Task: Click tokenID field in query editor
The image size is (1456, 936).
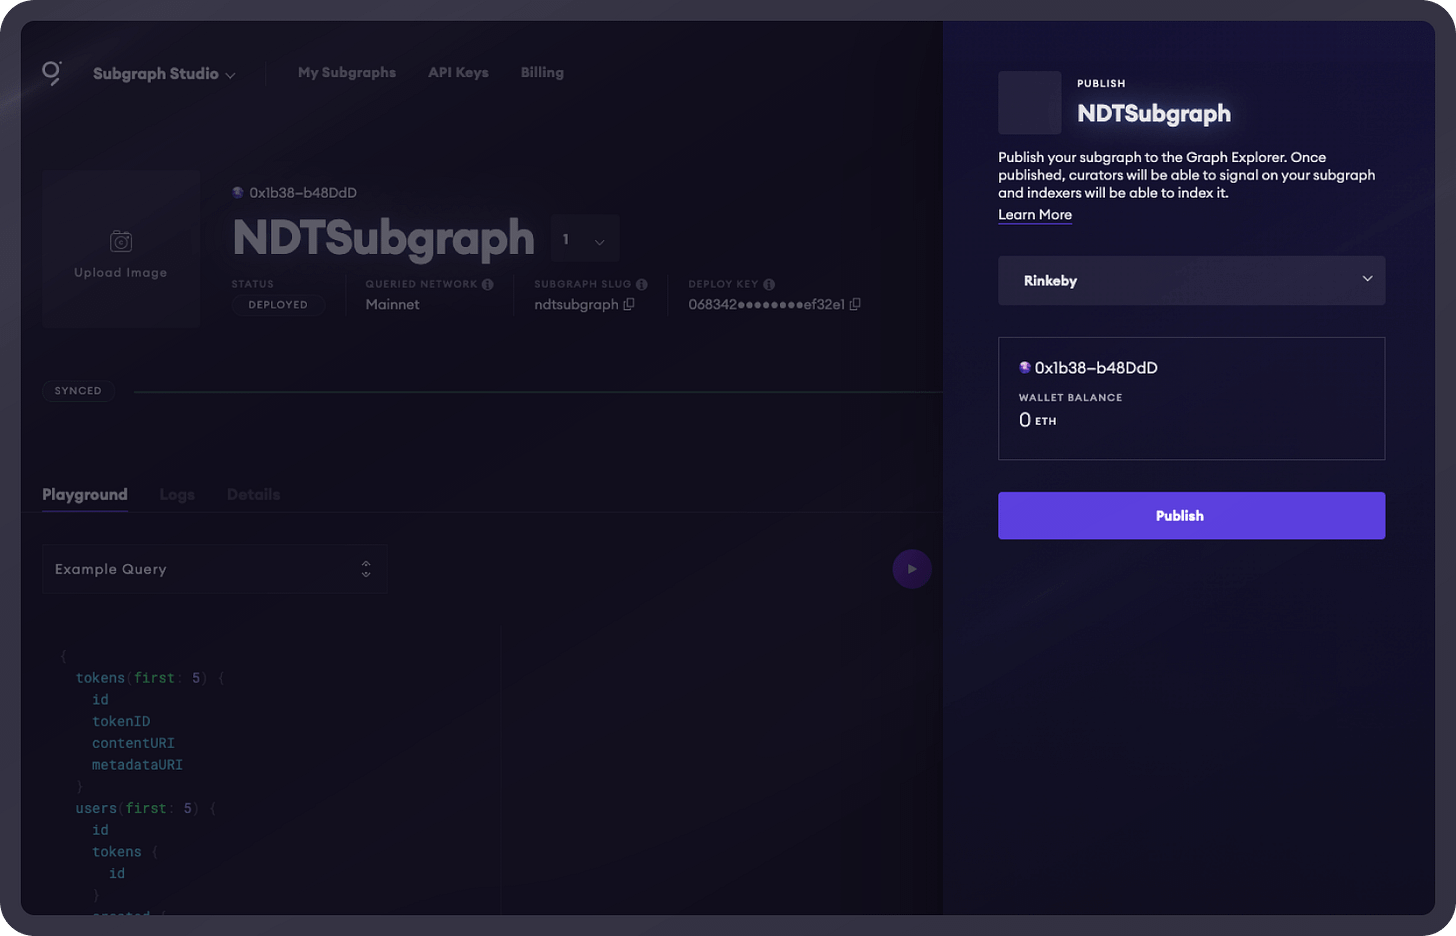Action: coord(121,721)
